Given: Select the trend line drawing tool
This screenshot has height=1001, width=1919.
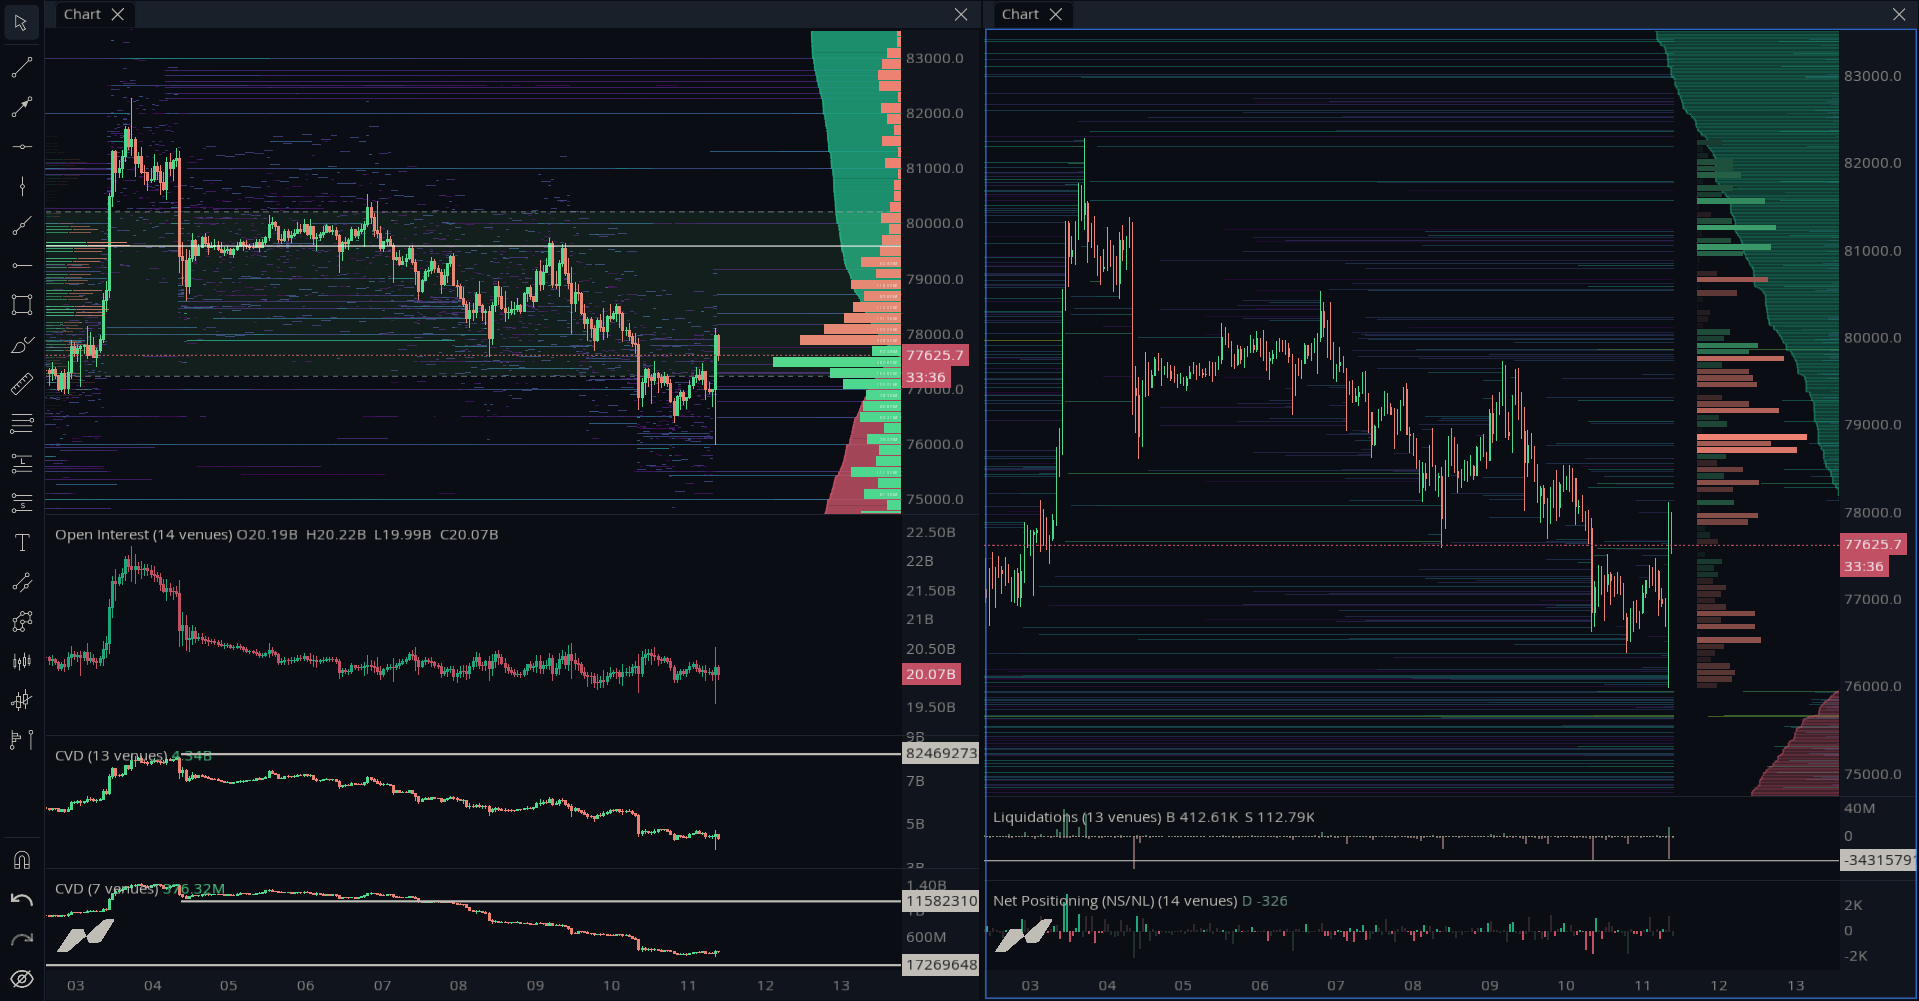Looking at the screenshot, I should pos(21,68).
